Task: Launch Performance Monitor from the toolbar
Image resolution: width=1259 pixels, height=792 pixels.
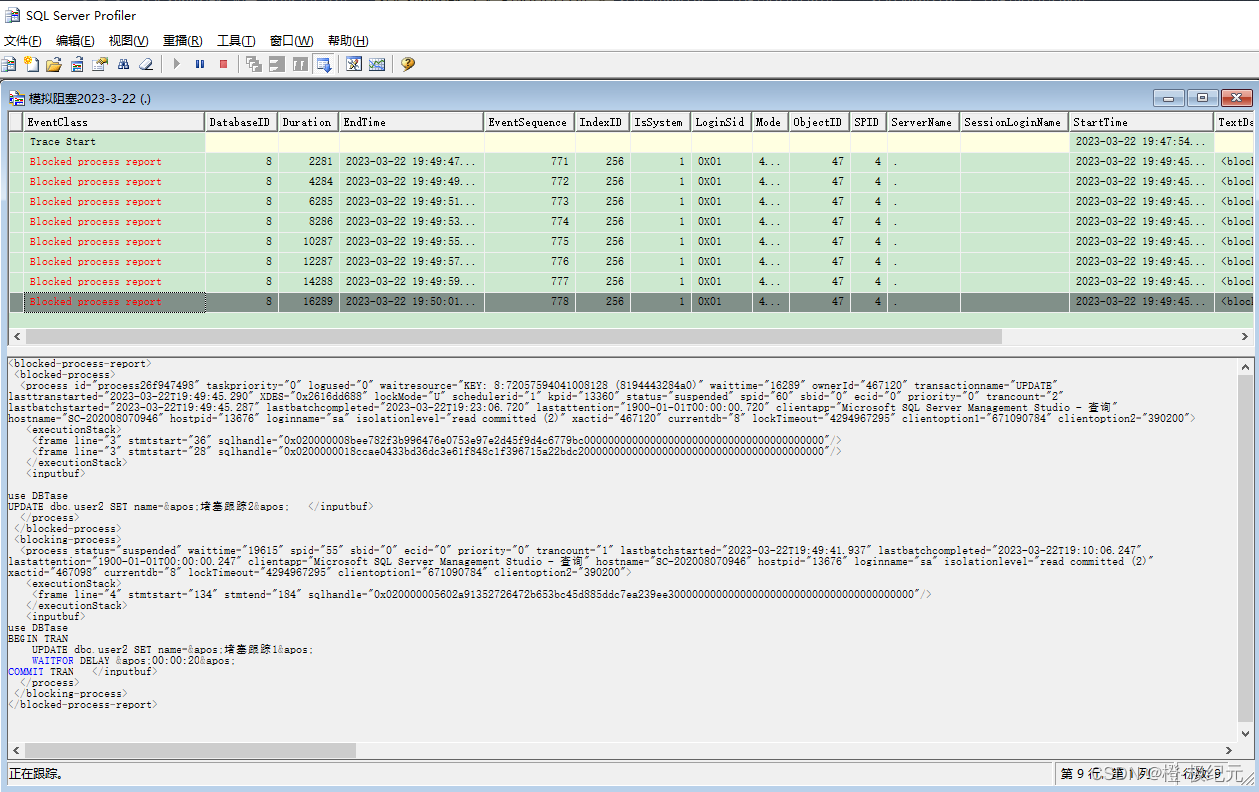Action: point(377,64)
